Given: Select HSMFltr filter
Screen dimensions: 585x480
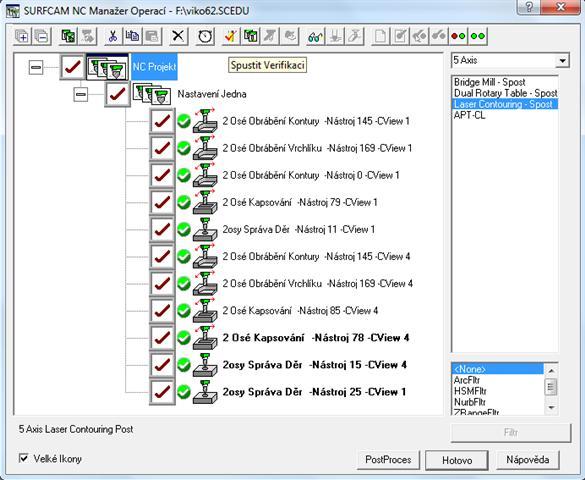Looking at the screenshot, I should point(470,391).
